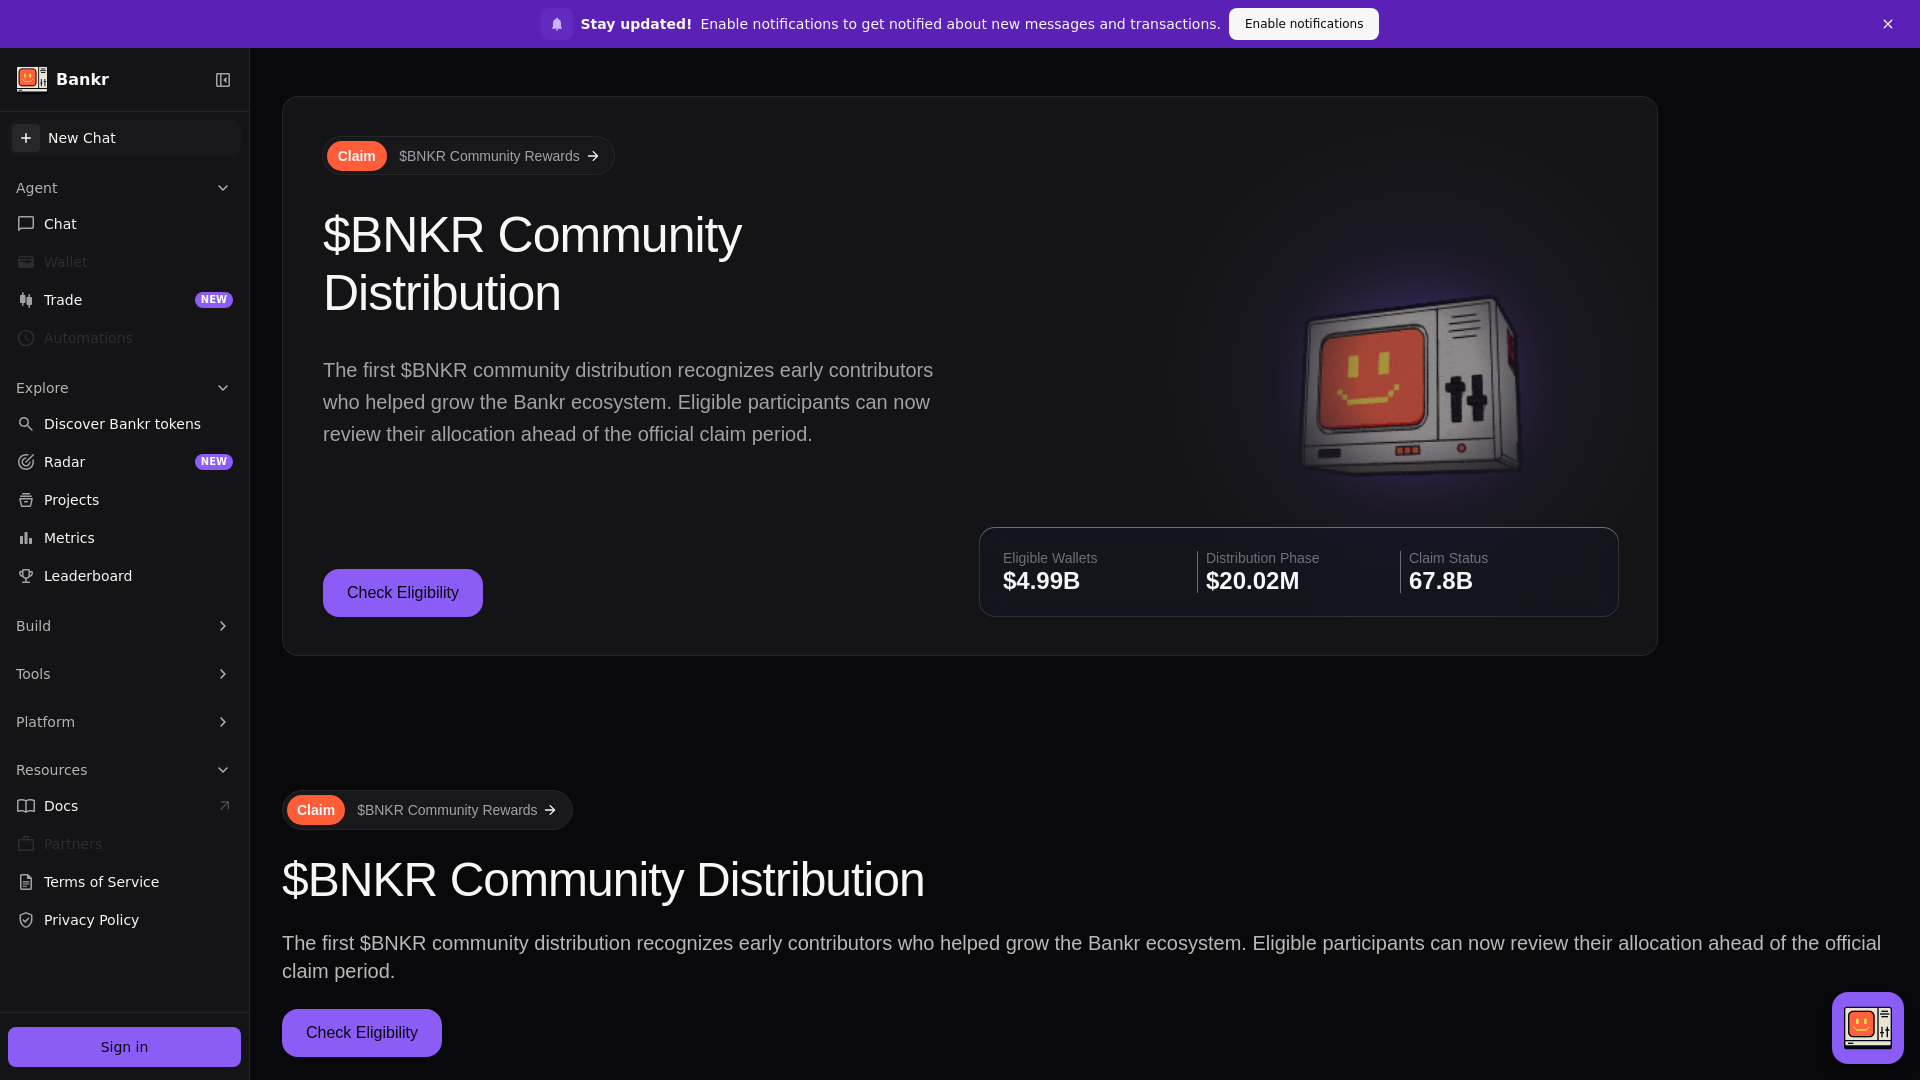Click the Privacy Policy shield icon
Image resolution: width=1920 pixels, height=1080 pixels.
click(x=26, y=920)
